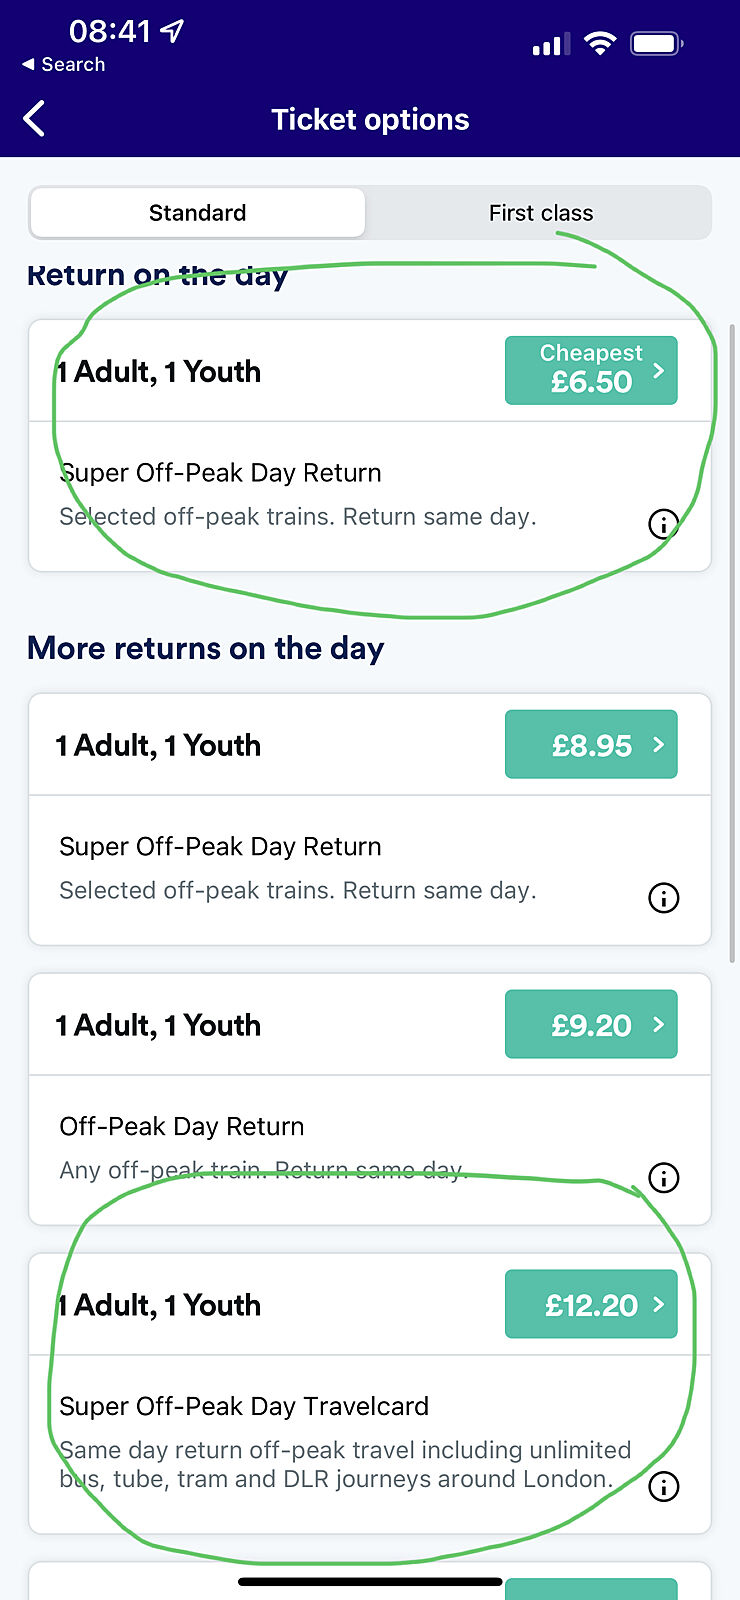The width and height of the screenshot is (740, 1600).
Task: Open info for £8.95 Super Off-Peak Day Return
Action: [x=663, y=898]
